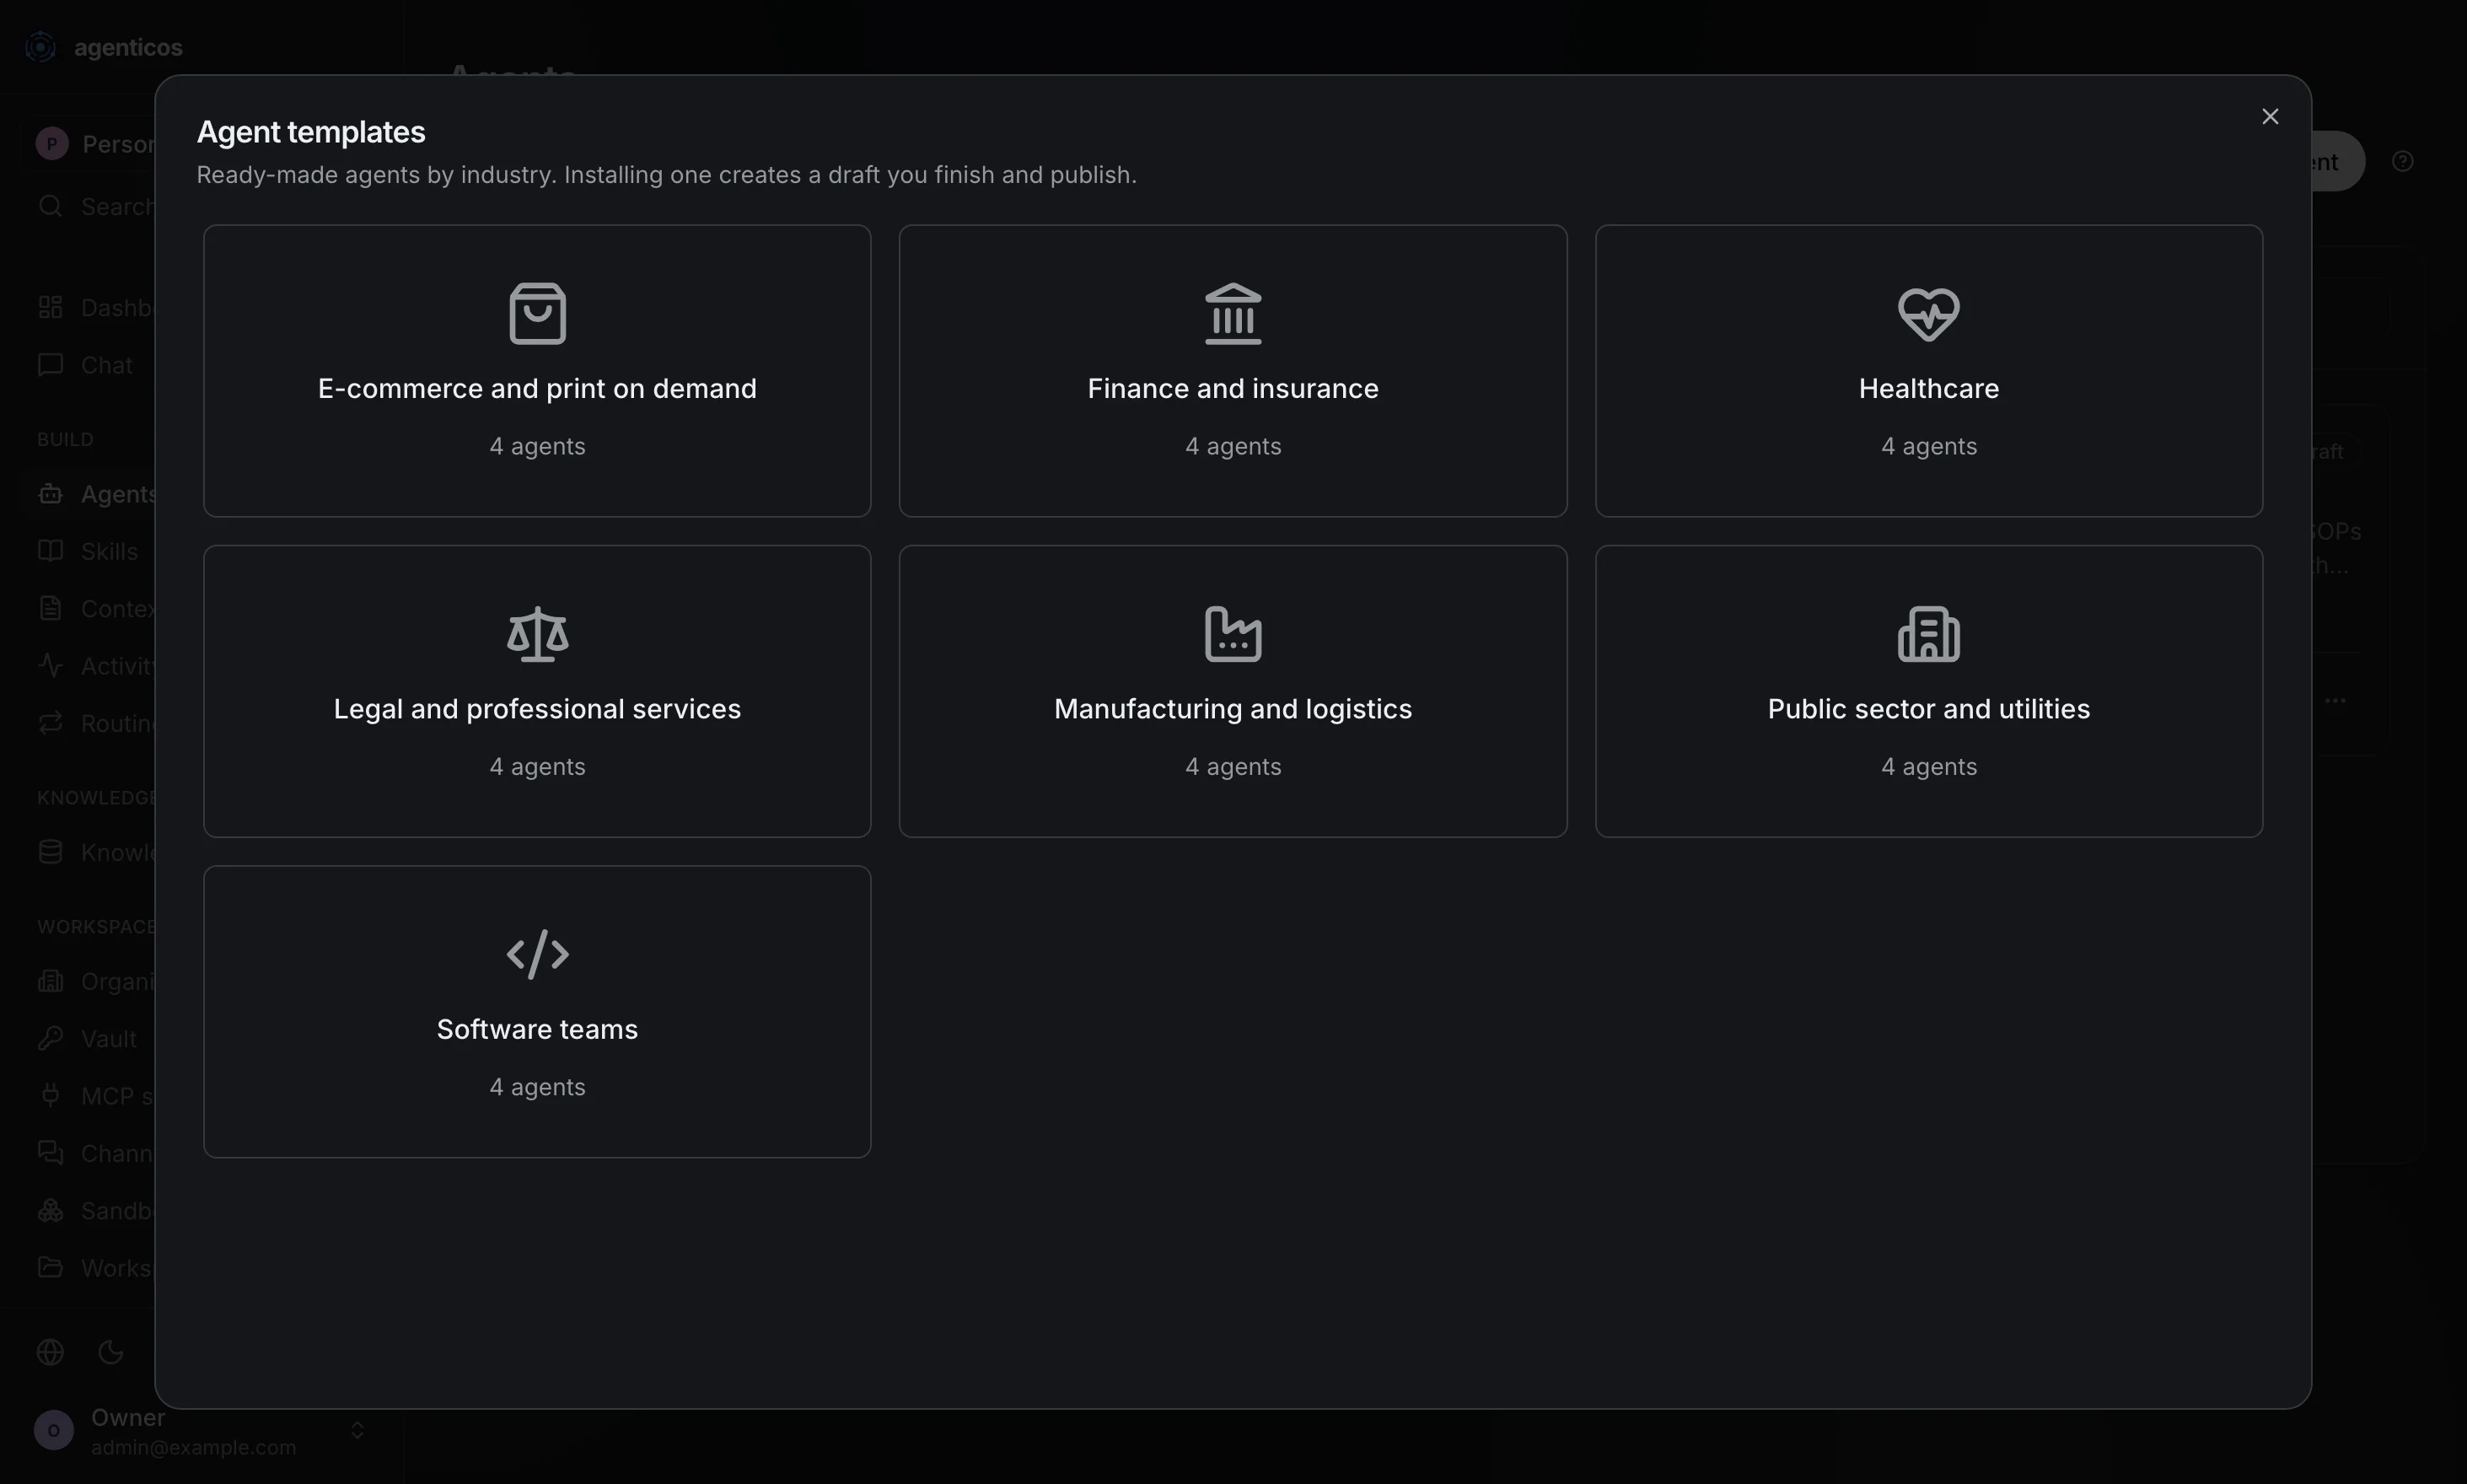The image size is (2467, 1484).
Task: Click the scales icon for Legal services
Action: (538, 634)
